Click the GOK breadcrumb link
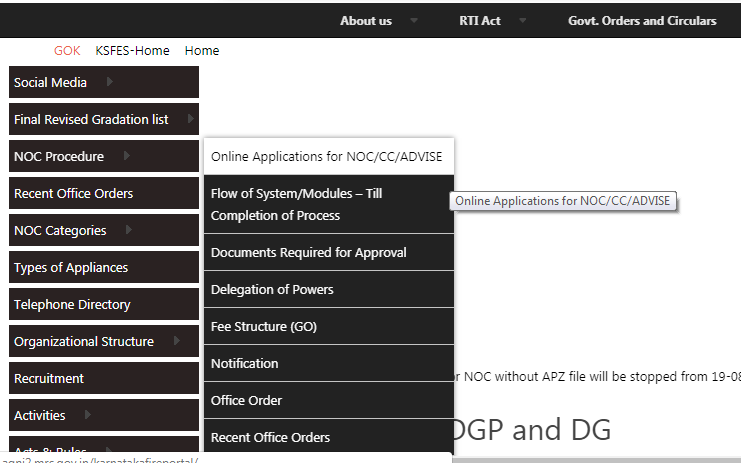 [x=67, y=50]
